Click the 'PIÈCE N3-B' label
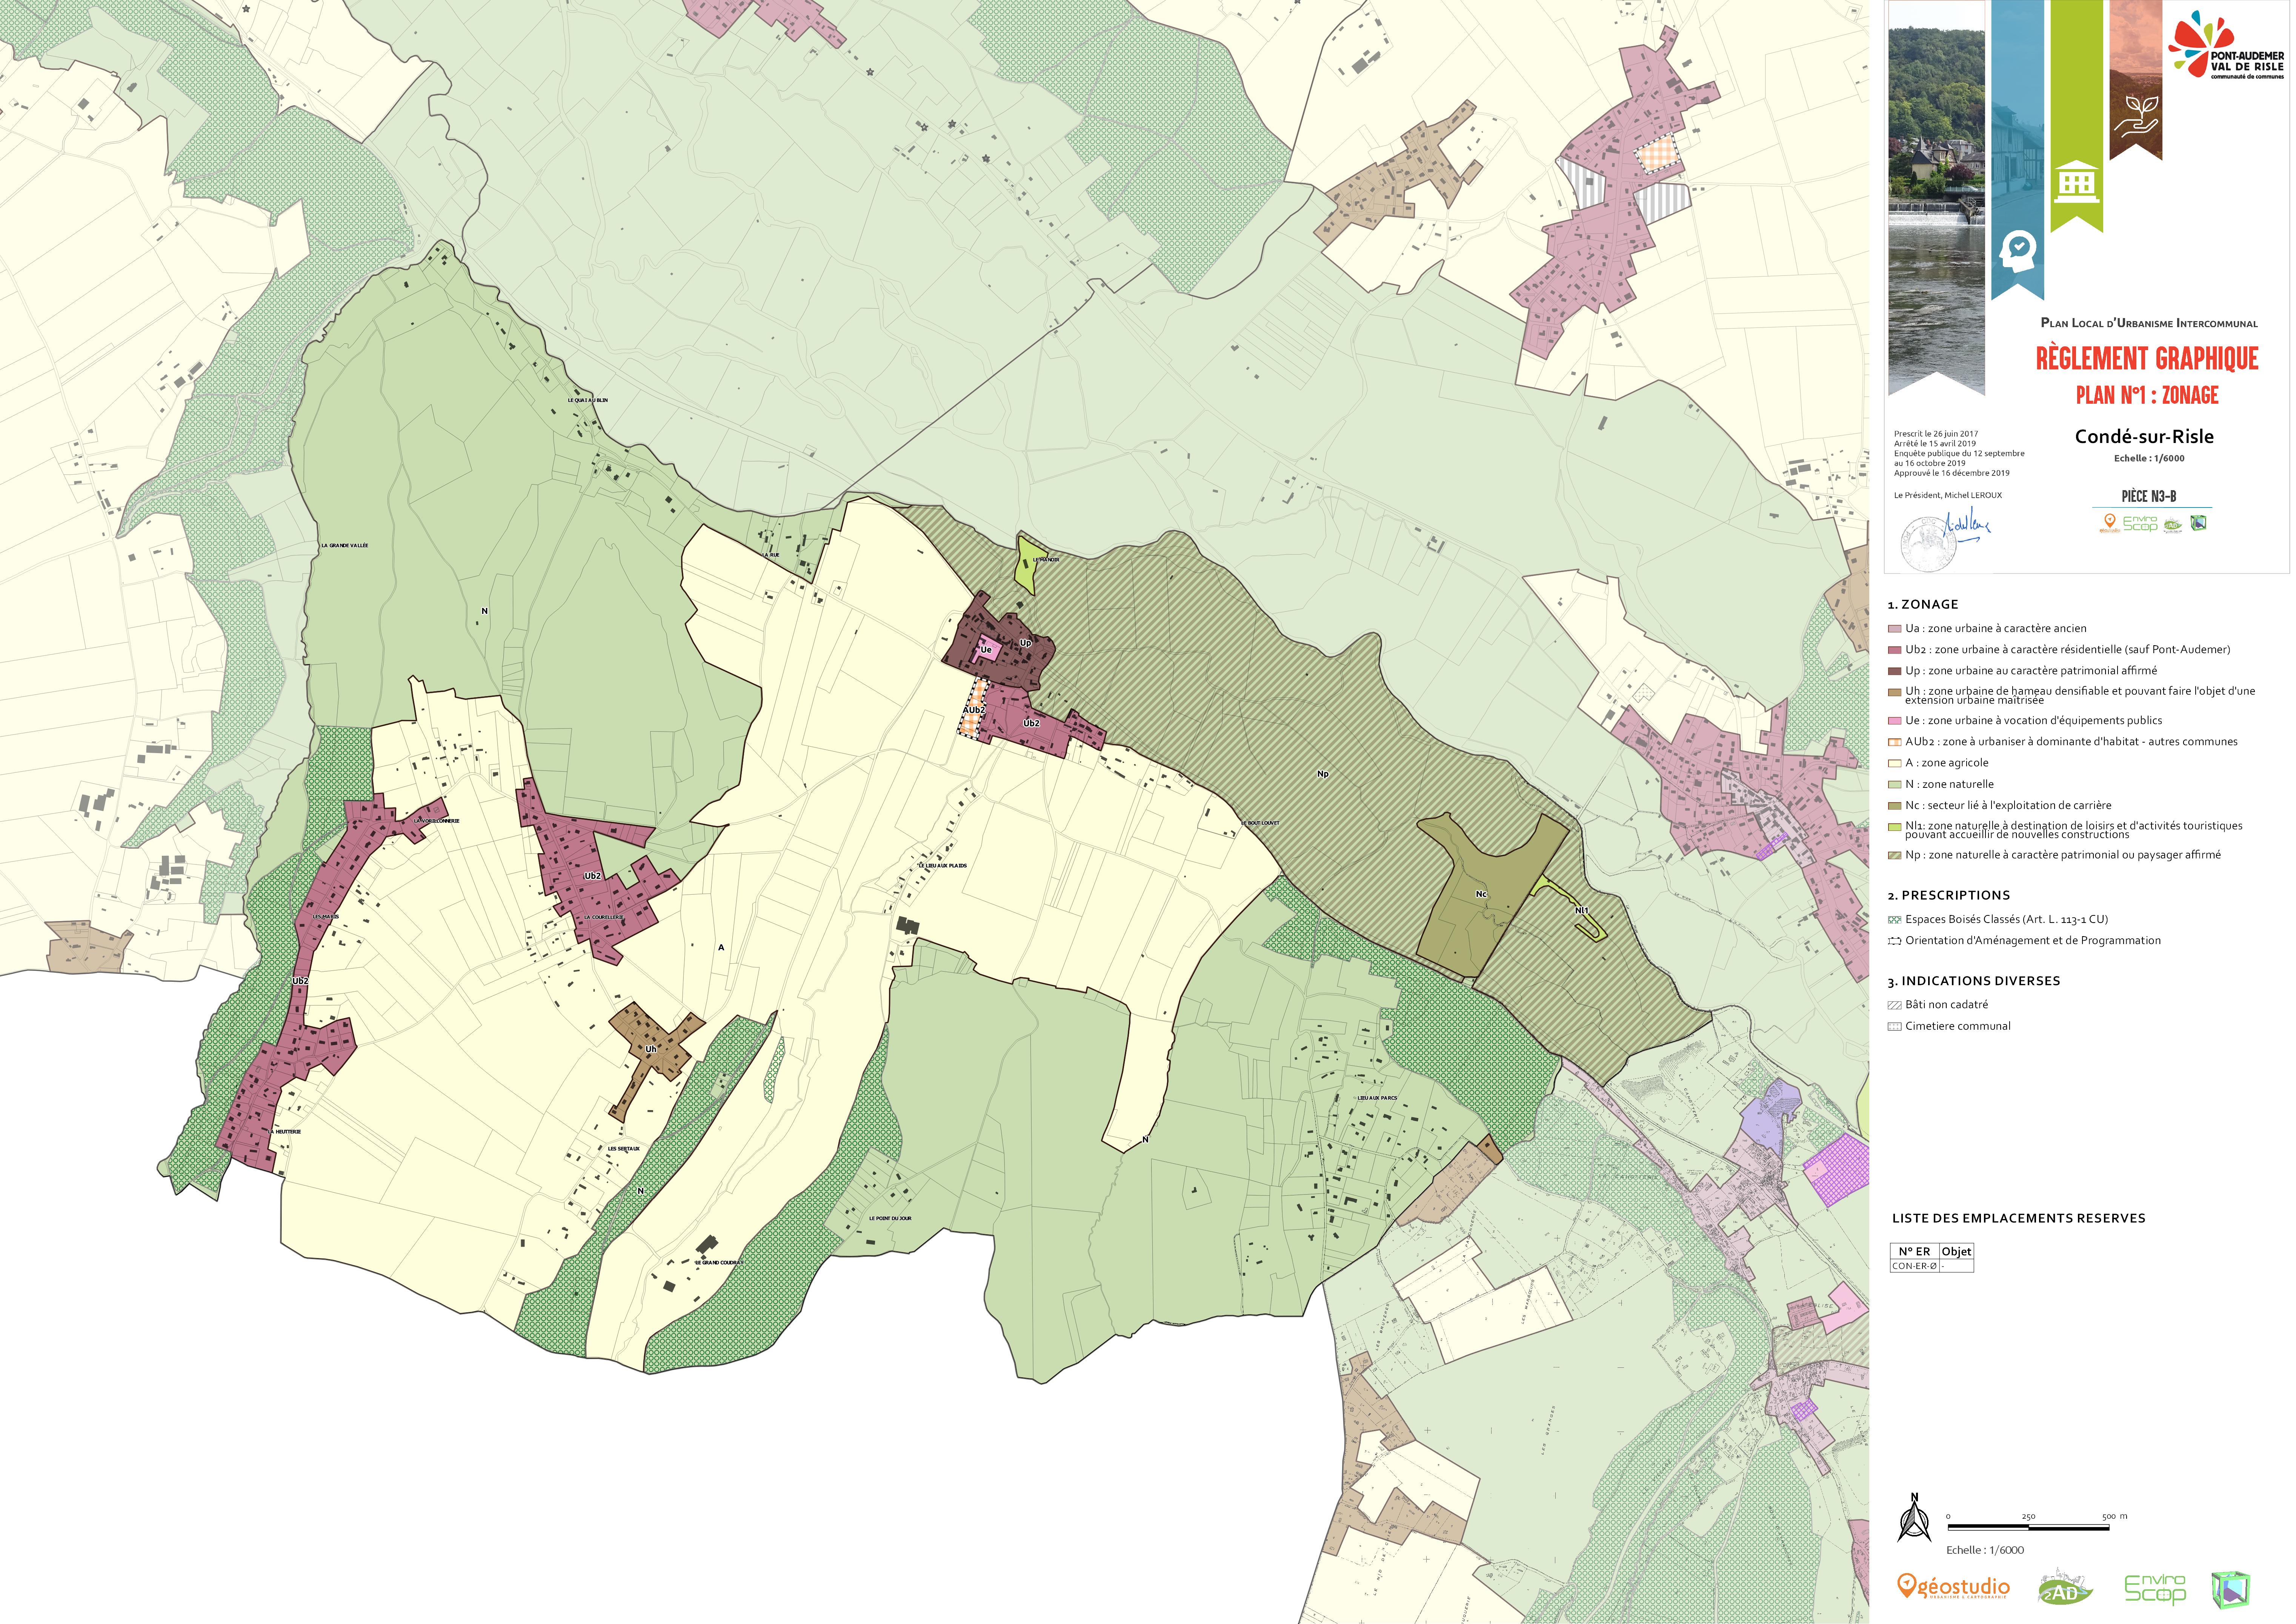Screen dimensions: 2296x1624 coord(2148,496)
